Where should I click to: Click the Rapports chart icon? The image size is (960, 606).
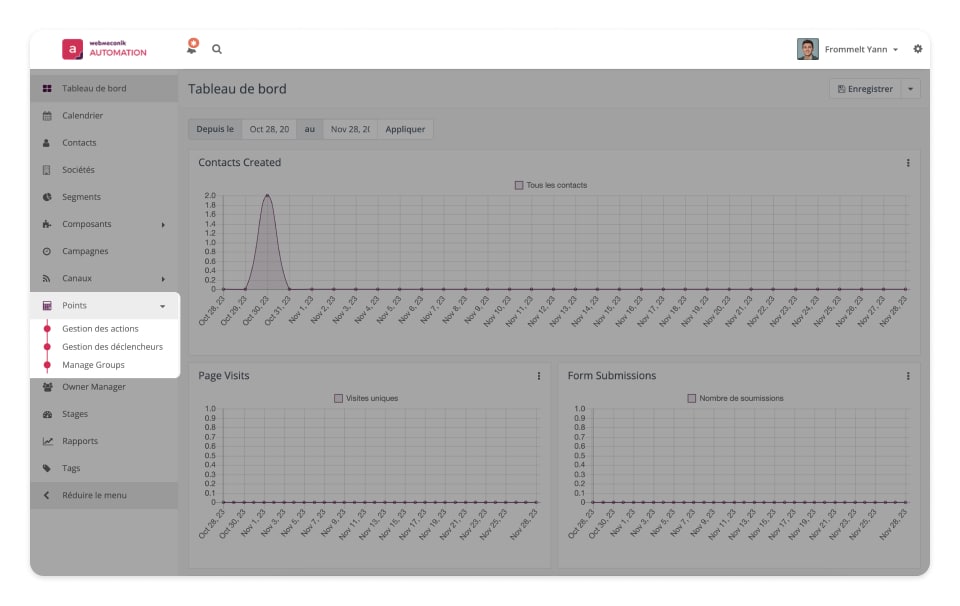click(47, 441)
